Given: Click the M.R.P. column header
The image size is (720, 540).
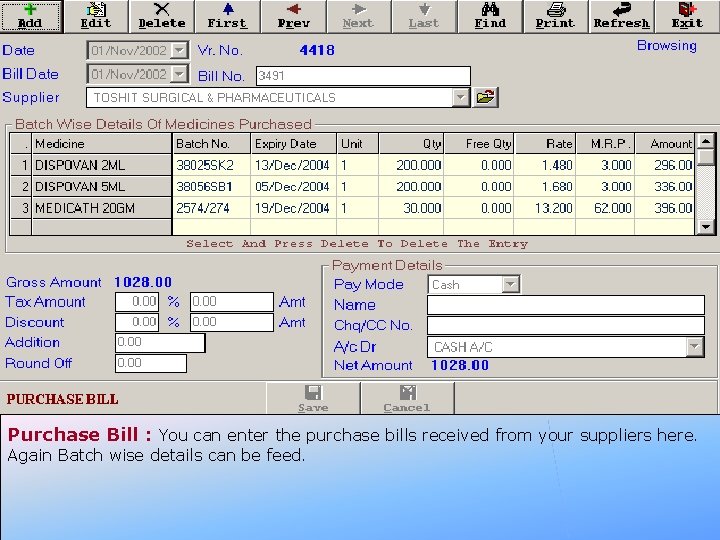Looking at the screenshot, I should (x=605, y=144).
